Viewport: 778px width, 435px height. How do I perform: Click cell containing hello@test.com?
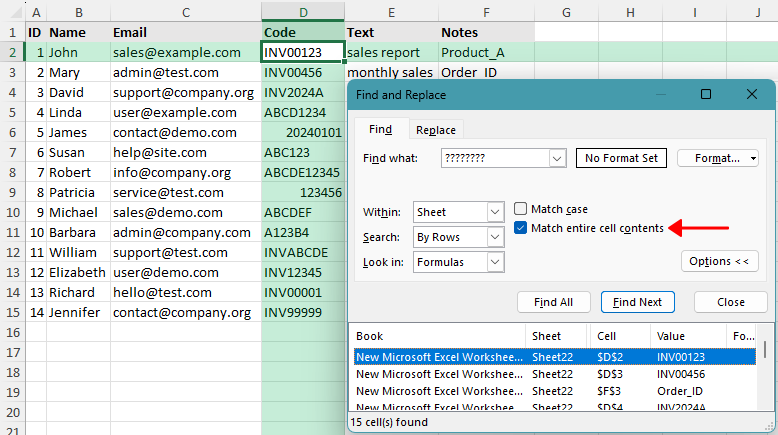(186, 293)
